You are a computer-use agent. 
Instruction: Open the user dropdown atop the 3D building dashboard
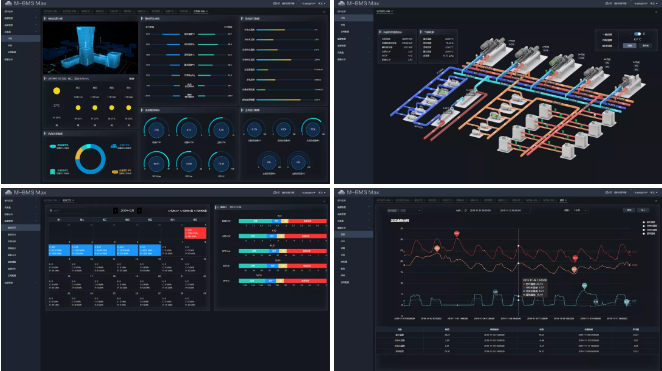309,3
